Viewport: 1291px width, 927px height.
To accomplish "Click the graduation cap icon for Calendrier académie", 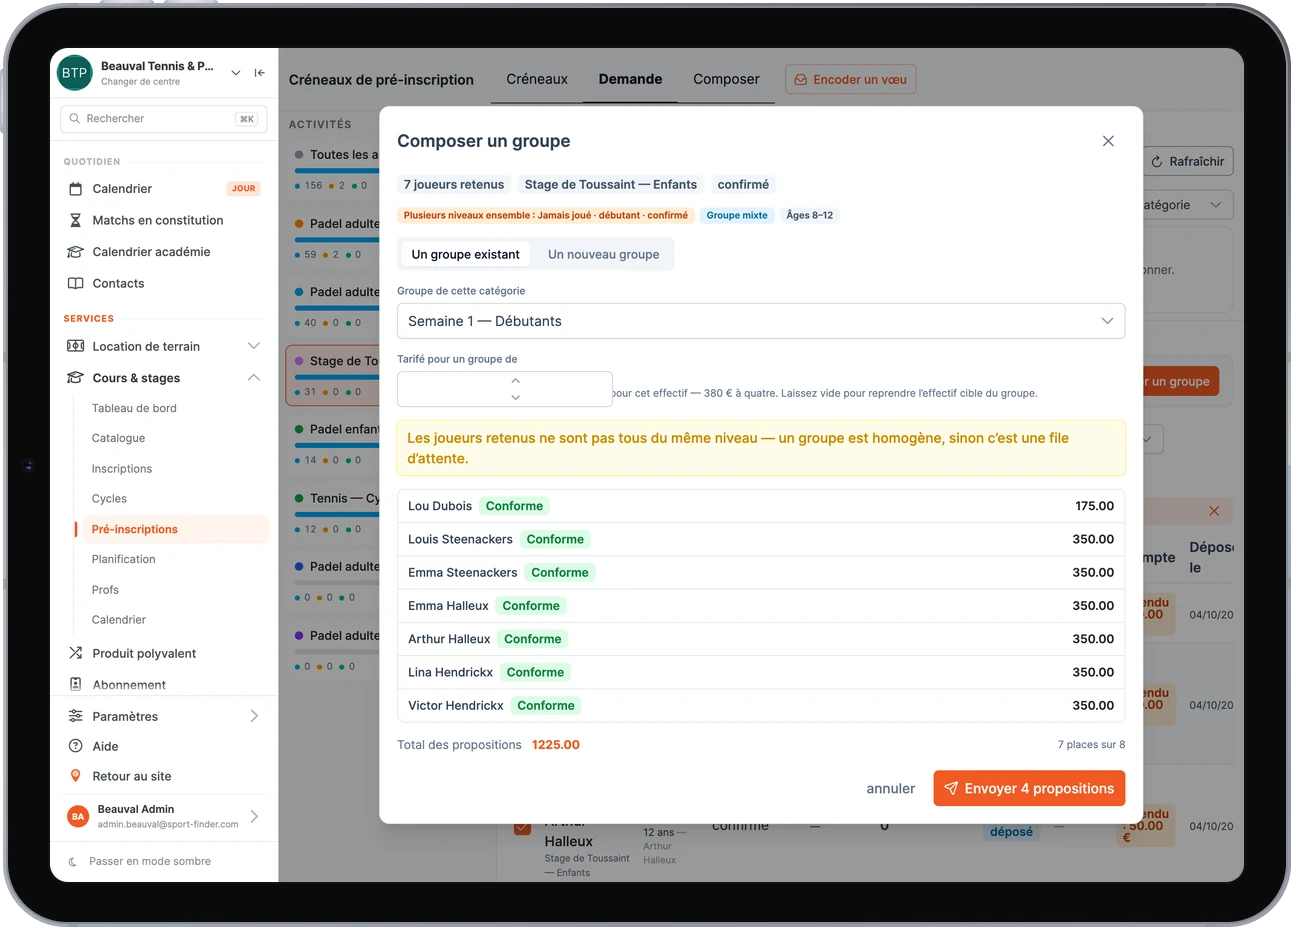I will 75,252.
